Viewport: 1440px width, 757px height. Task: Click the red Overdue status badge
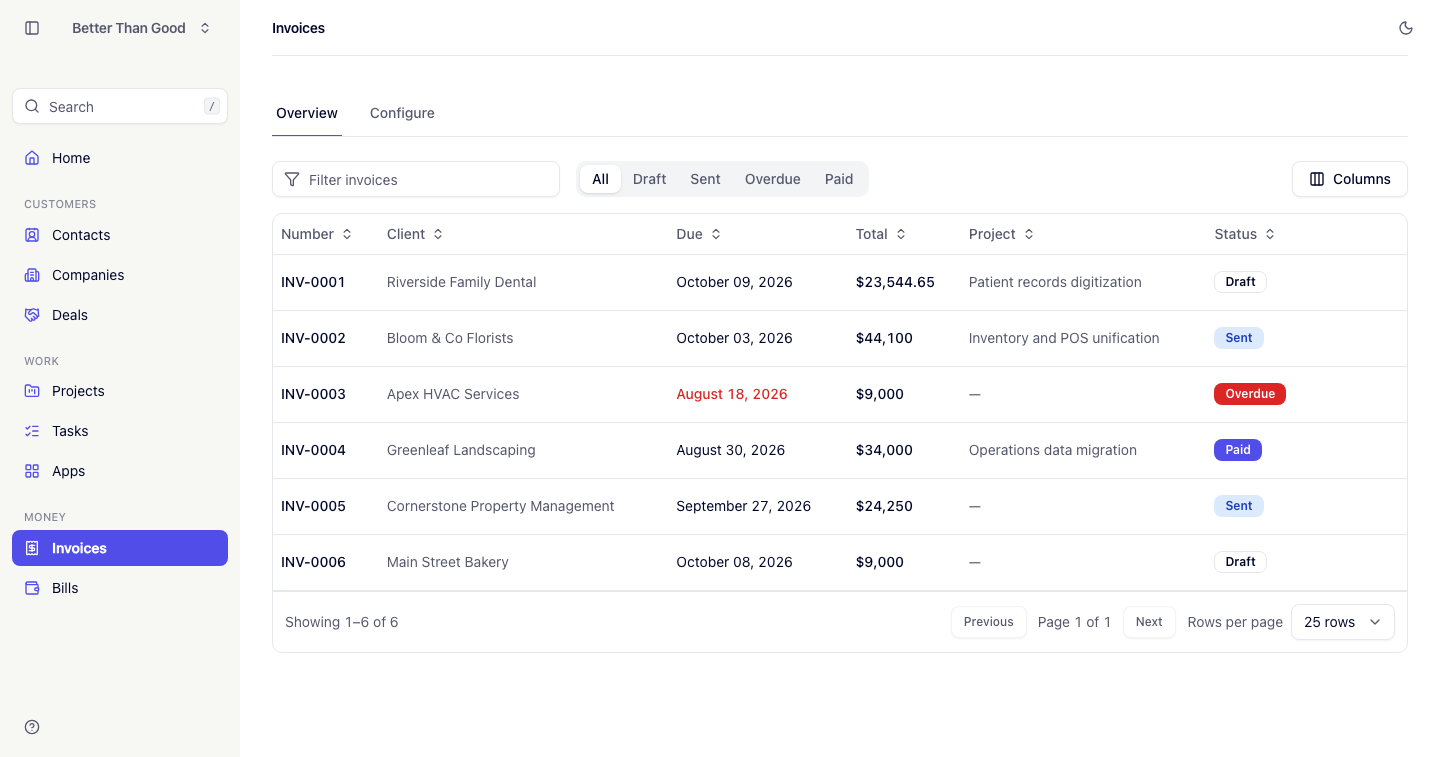pyautogui.click(x=1250, y=394)
